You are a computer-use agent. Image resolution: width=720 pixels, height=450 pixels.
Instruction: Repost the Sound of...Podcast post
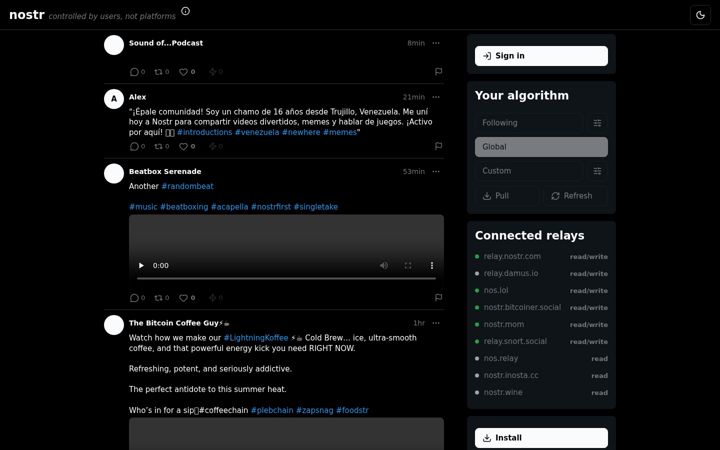[162, 72]
